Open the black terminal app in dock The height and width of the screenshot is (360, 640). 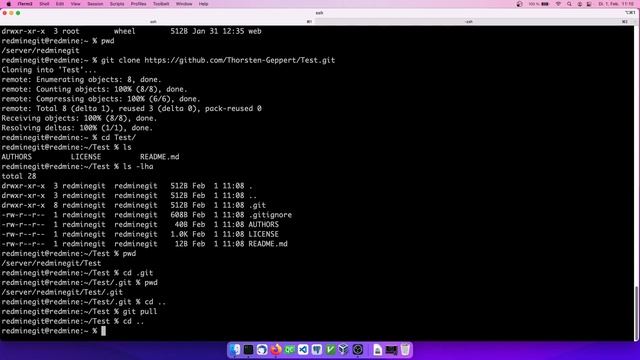248,349
